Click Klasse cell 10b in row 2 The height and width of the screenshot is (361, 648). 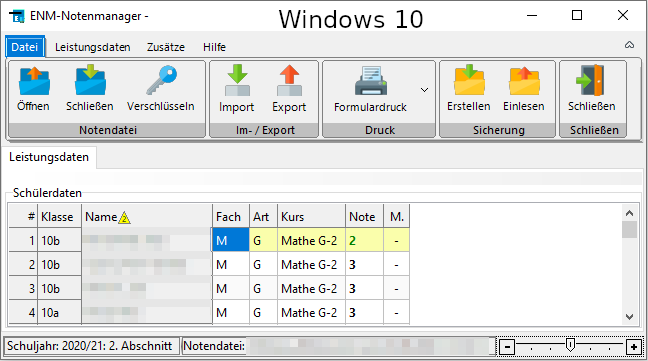point(60,264)
